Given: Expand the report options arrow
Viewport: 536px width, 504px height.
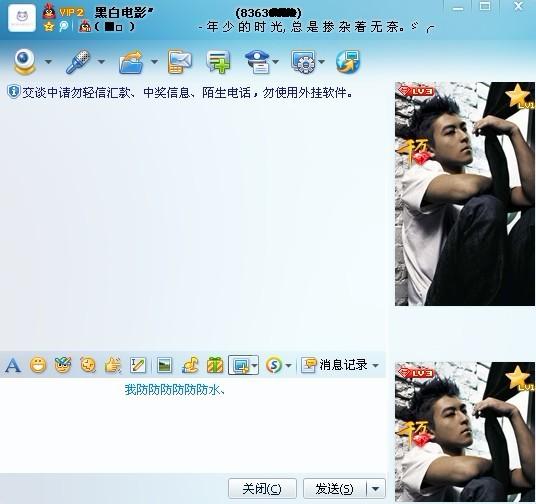Looking at the screenshot, I should 276,62.
